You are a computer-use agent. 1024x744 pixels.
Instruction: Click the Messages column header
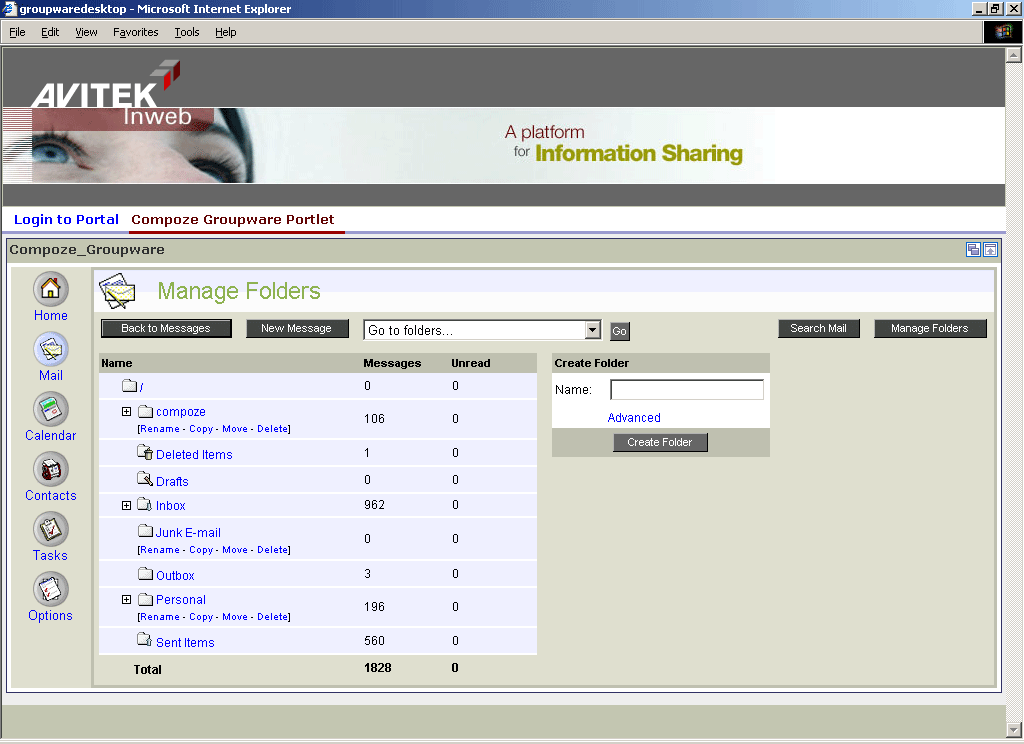click(x=392, y=363)
